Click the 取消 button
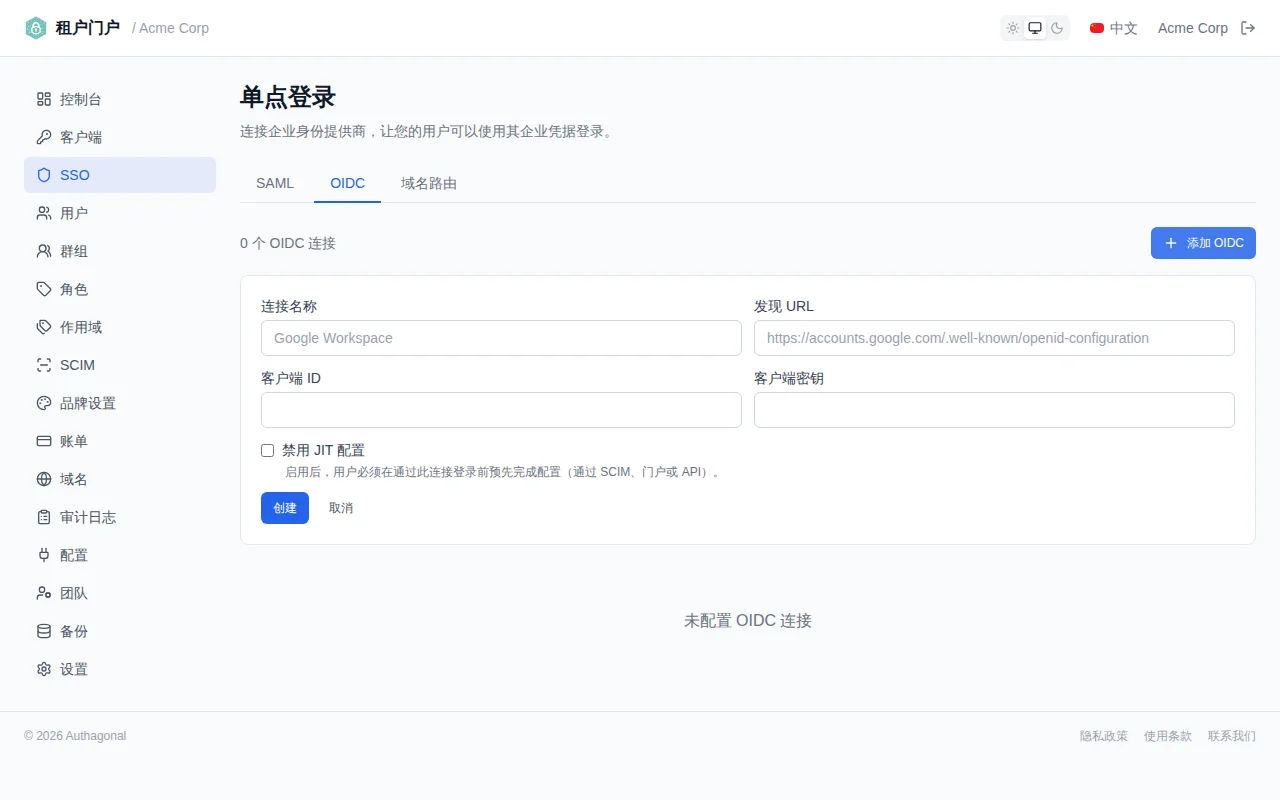 [341, 508]
